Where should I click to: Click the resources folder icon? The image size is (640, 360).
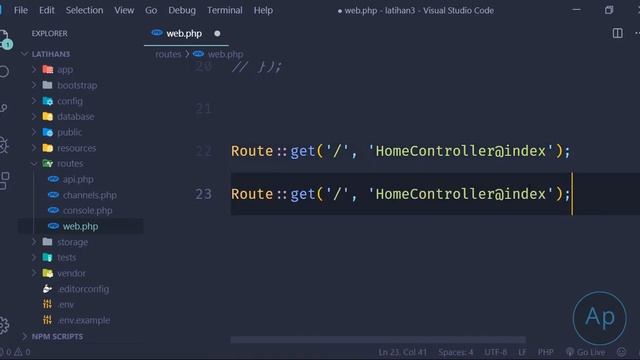click(x=48, y=148)
